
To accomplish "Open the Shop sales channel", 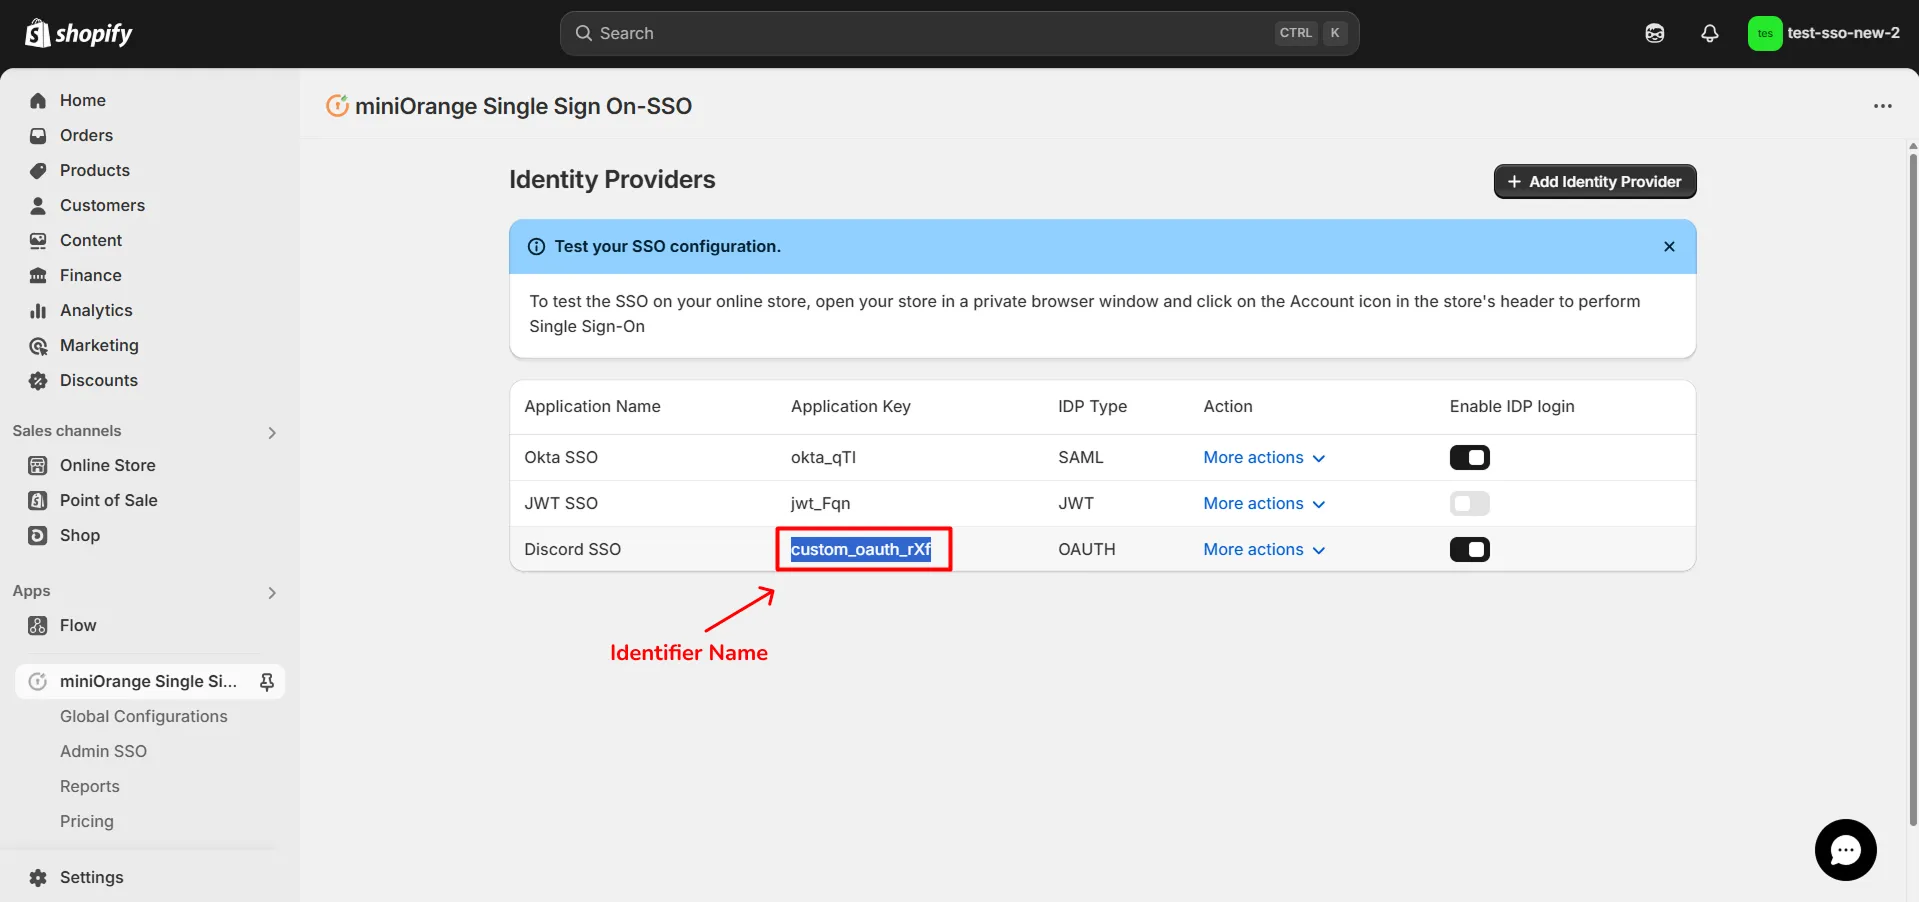I will point(80,535).
